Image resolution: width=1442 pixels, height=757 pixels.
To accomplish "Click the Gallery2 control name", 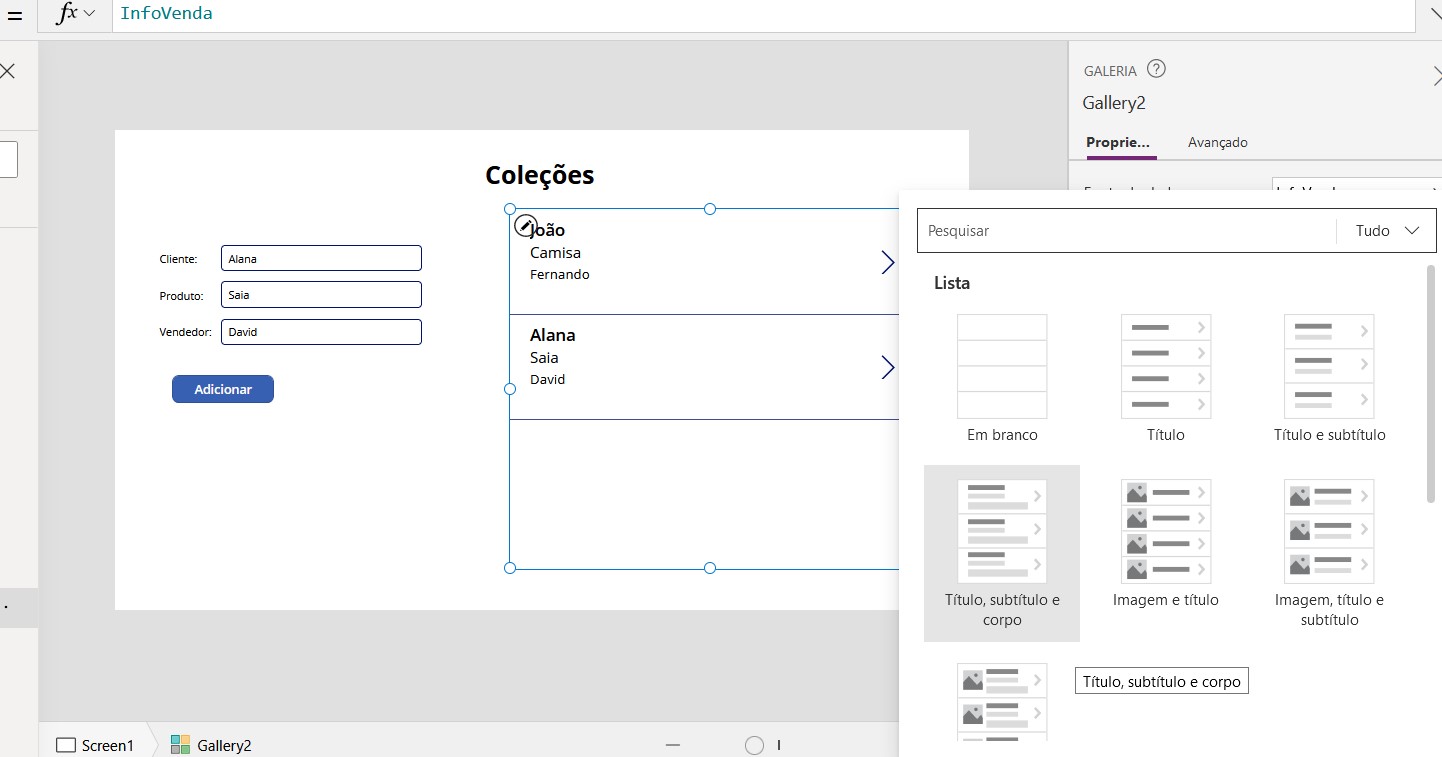I will tap(1114, 103).
